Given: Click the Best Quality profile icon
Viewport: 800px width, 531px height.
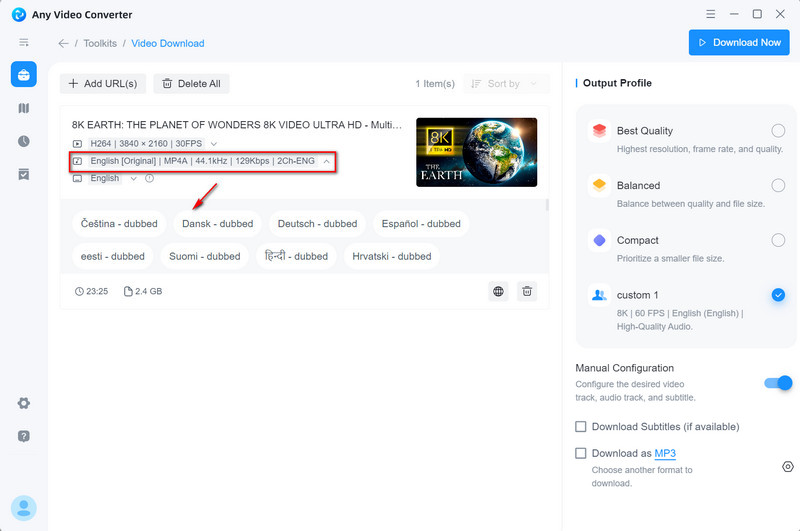Looking at the screenshot, I should 599,131.
